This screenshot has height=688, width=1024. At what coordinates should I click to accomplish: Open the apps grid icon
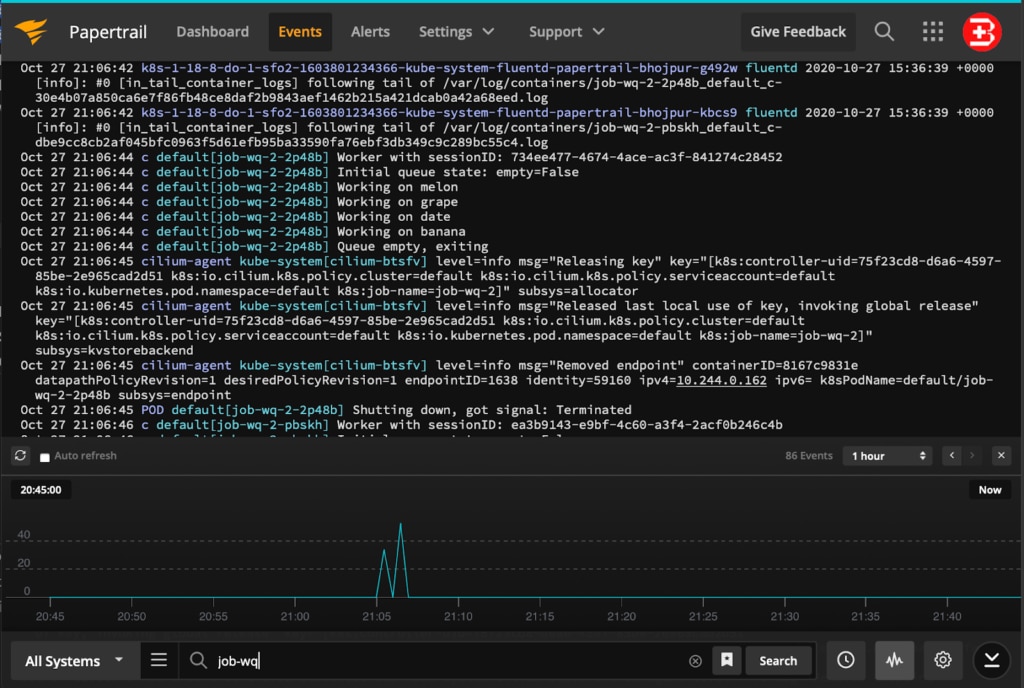tap(933, 31)
